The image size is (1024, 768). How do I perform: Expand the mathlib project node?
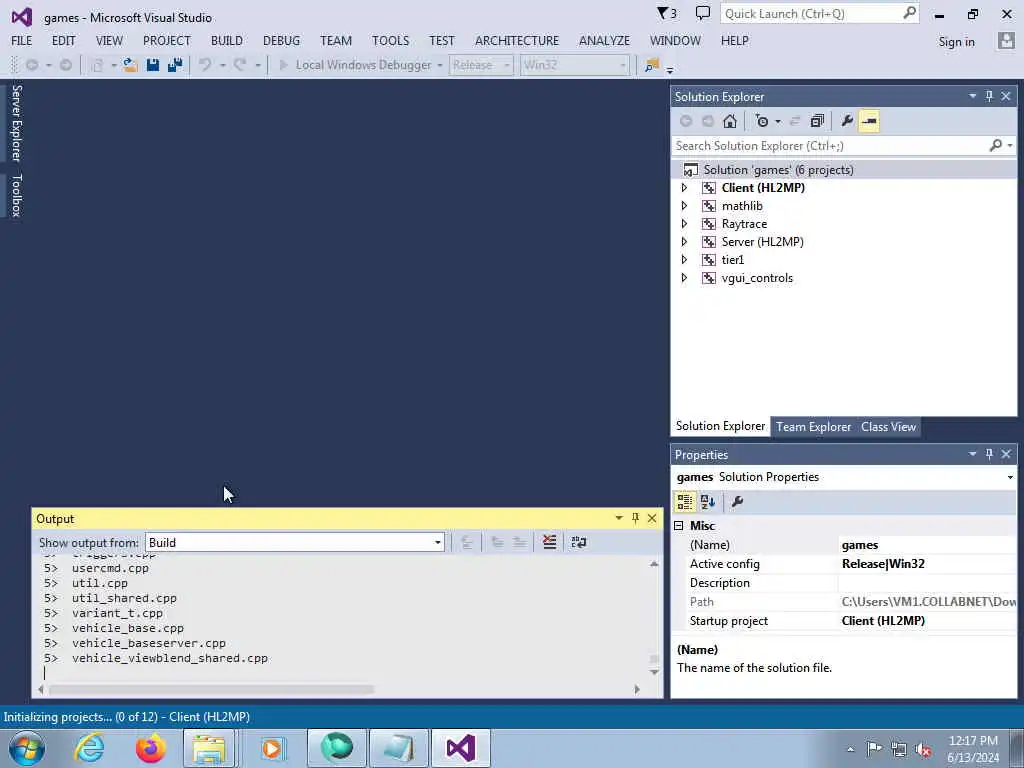coord(684,206)
